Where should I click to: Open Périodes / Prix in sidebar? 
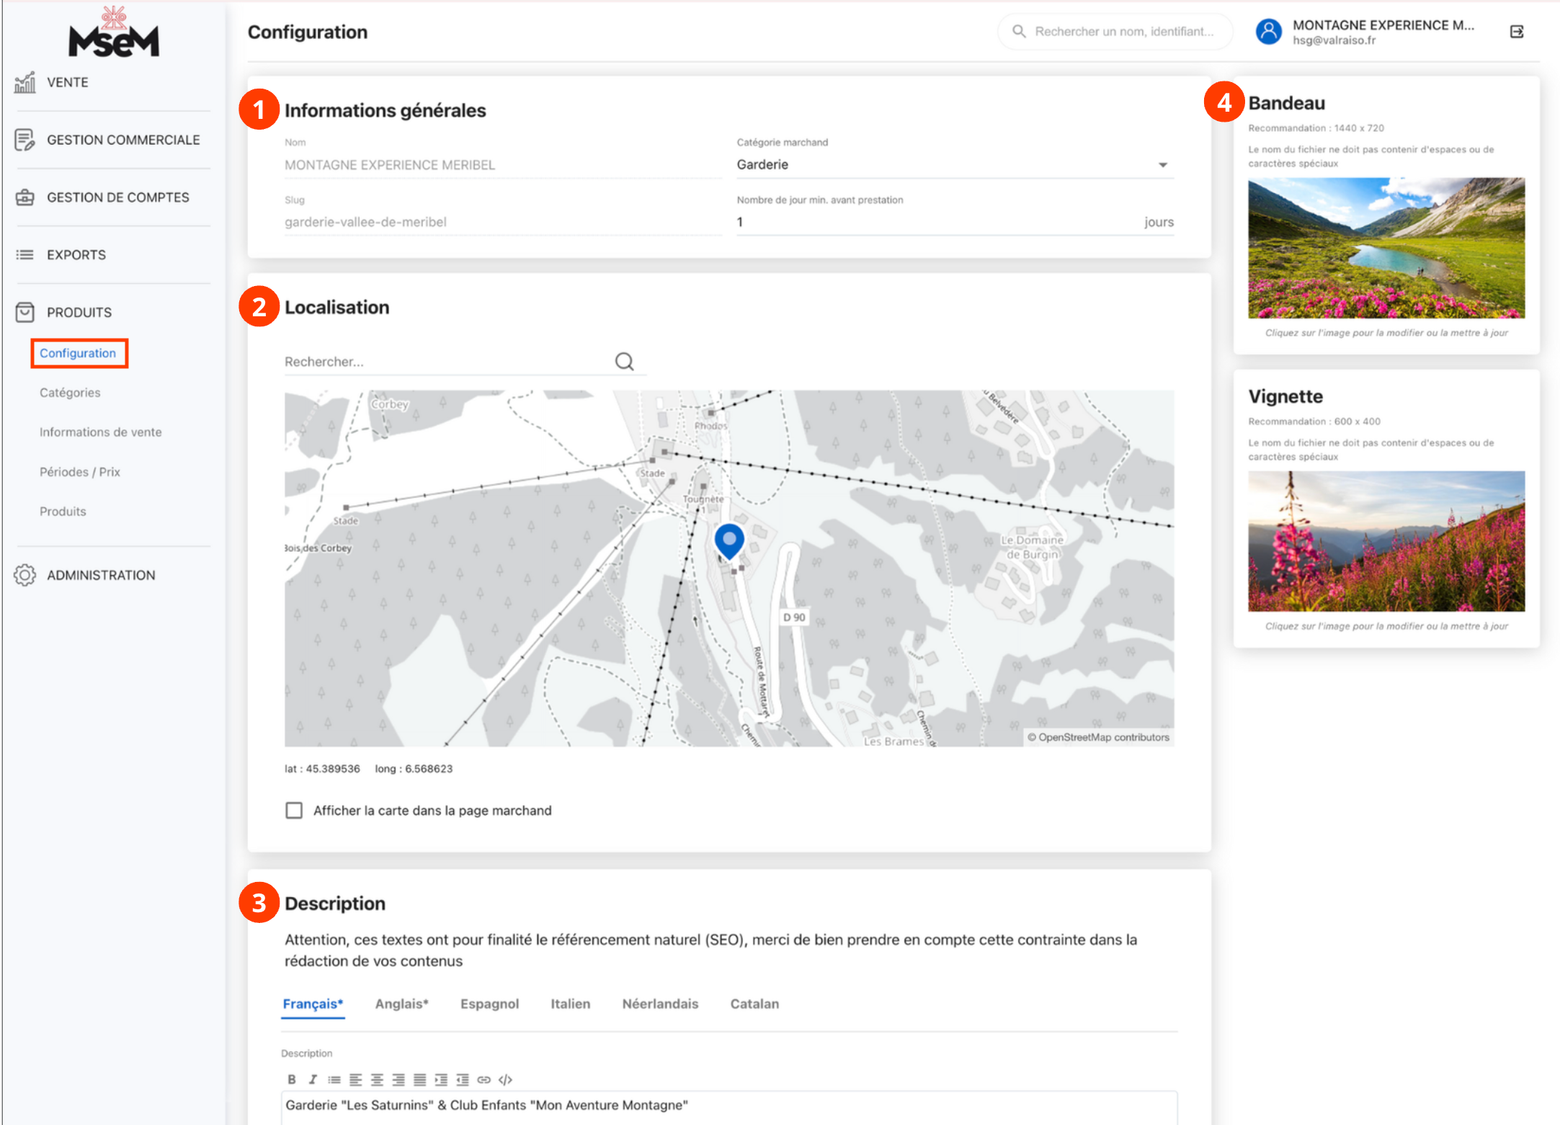(x=80, y=472)
